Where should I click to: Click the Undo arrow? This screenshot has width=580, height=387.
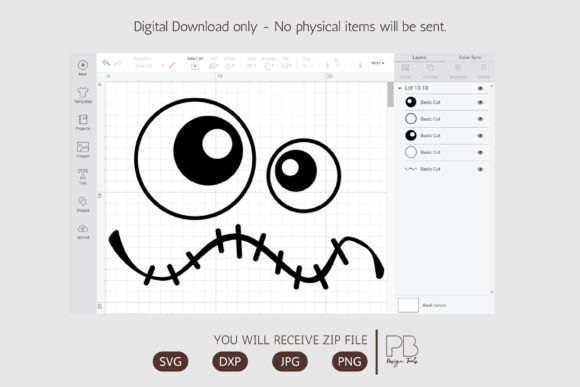(106, 63)
